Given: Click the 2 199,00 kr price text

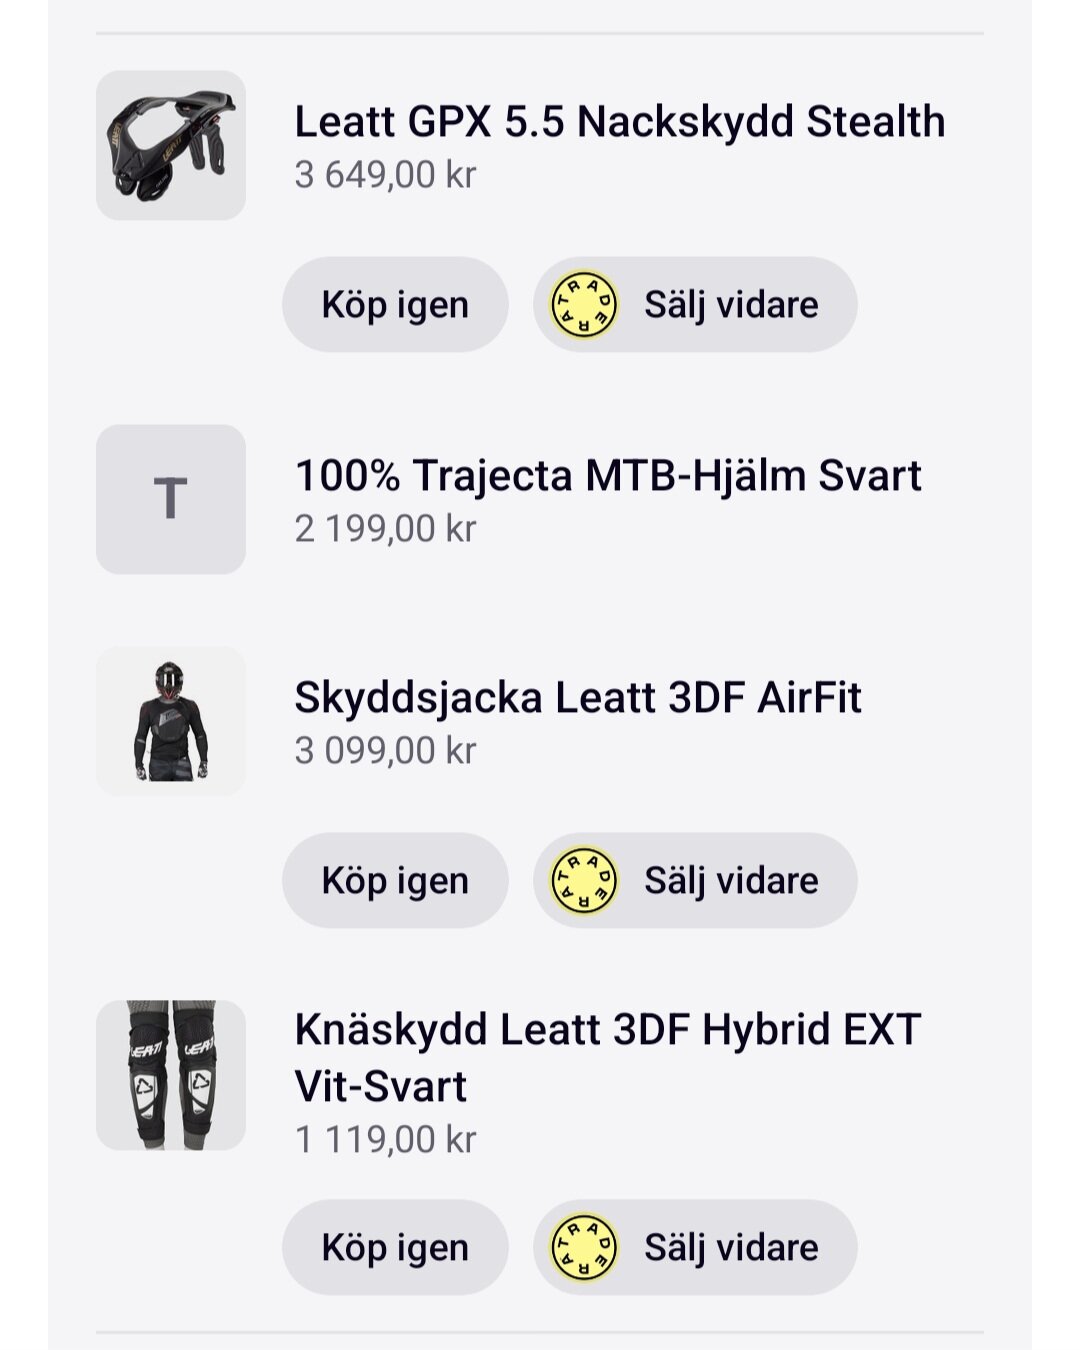Looking at the screenshot, I should click(385, 529).
